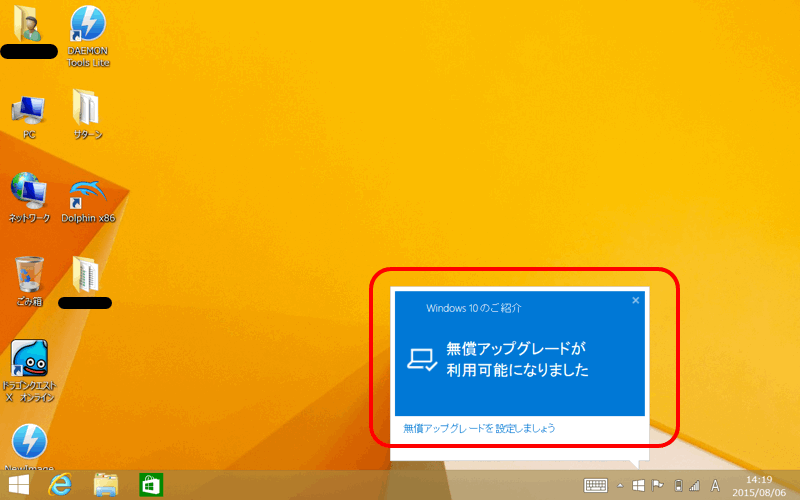Screen dimensions: 800x500
Task: Open the ごみ箱 recycle bin
Action: tap(29, 274)
